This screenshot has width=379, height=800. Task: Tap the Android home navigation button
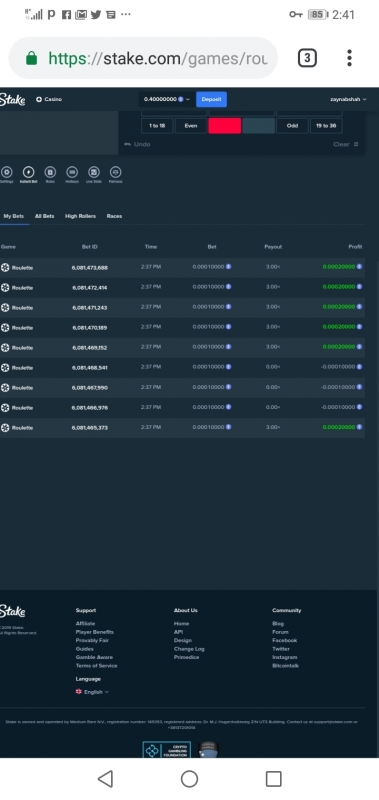(x=189, y=779)
